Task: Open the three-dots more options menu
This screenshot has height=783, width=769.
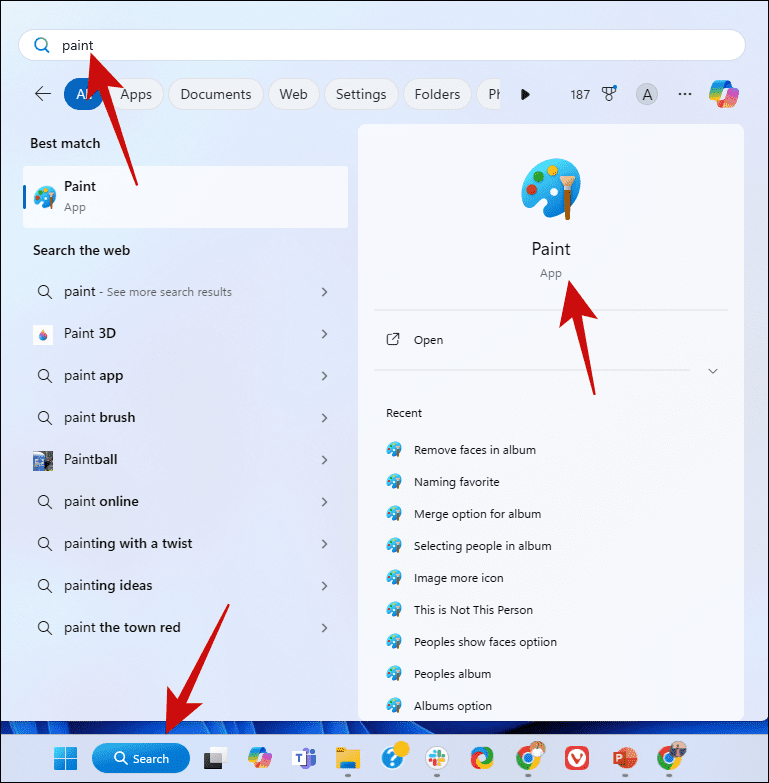Action: coord(685,94)
